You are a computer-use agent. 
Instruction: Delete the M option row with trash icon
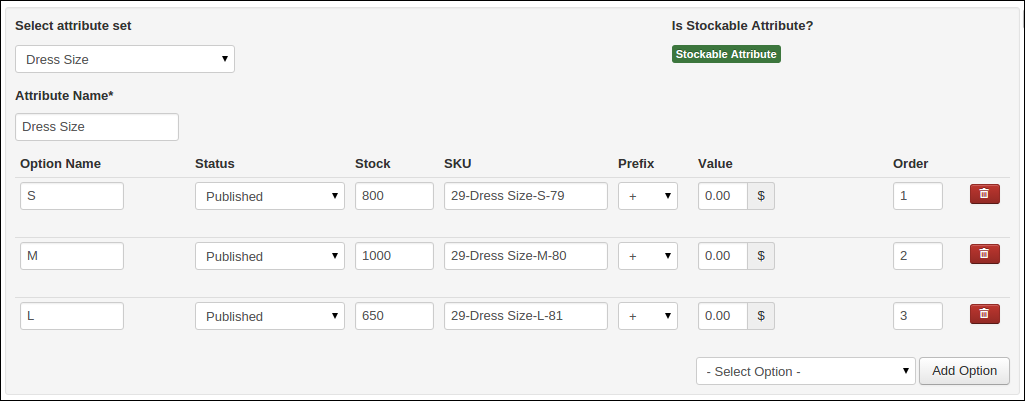coord(984,254)
